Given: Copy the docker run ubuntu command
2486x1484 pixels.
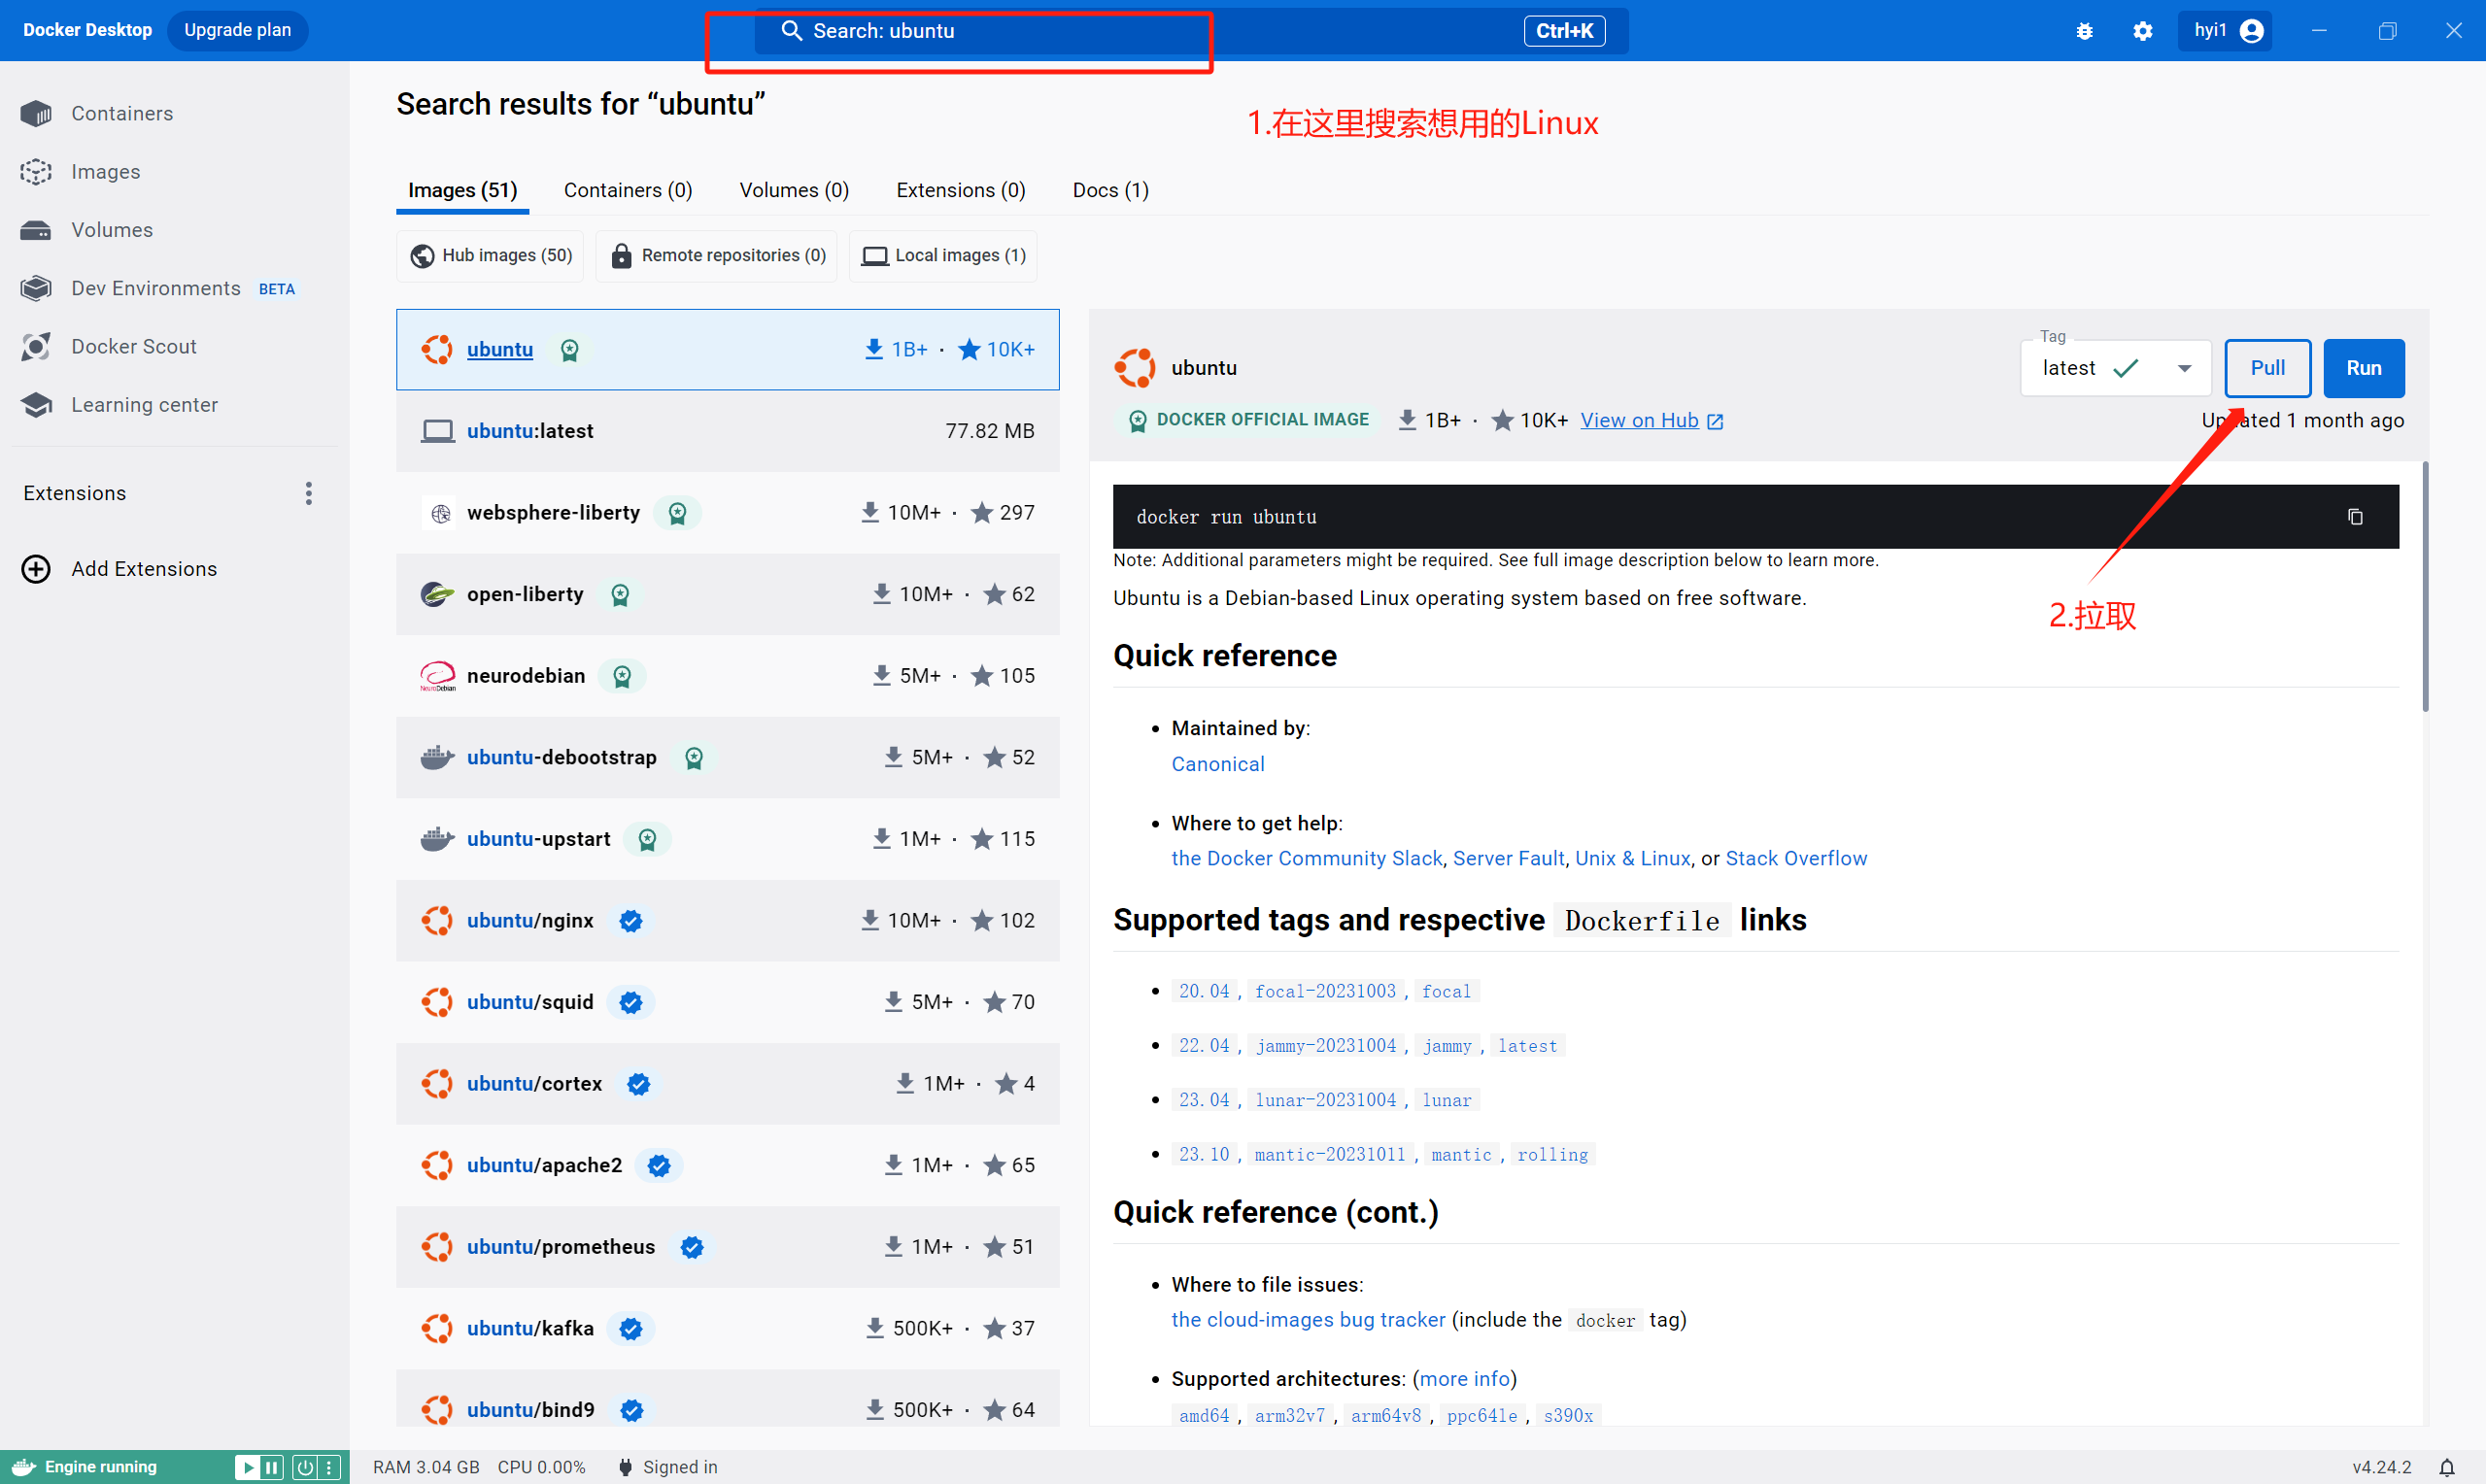Looking at the screenshot, I should [x=2355, y=517].
